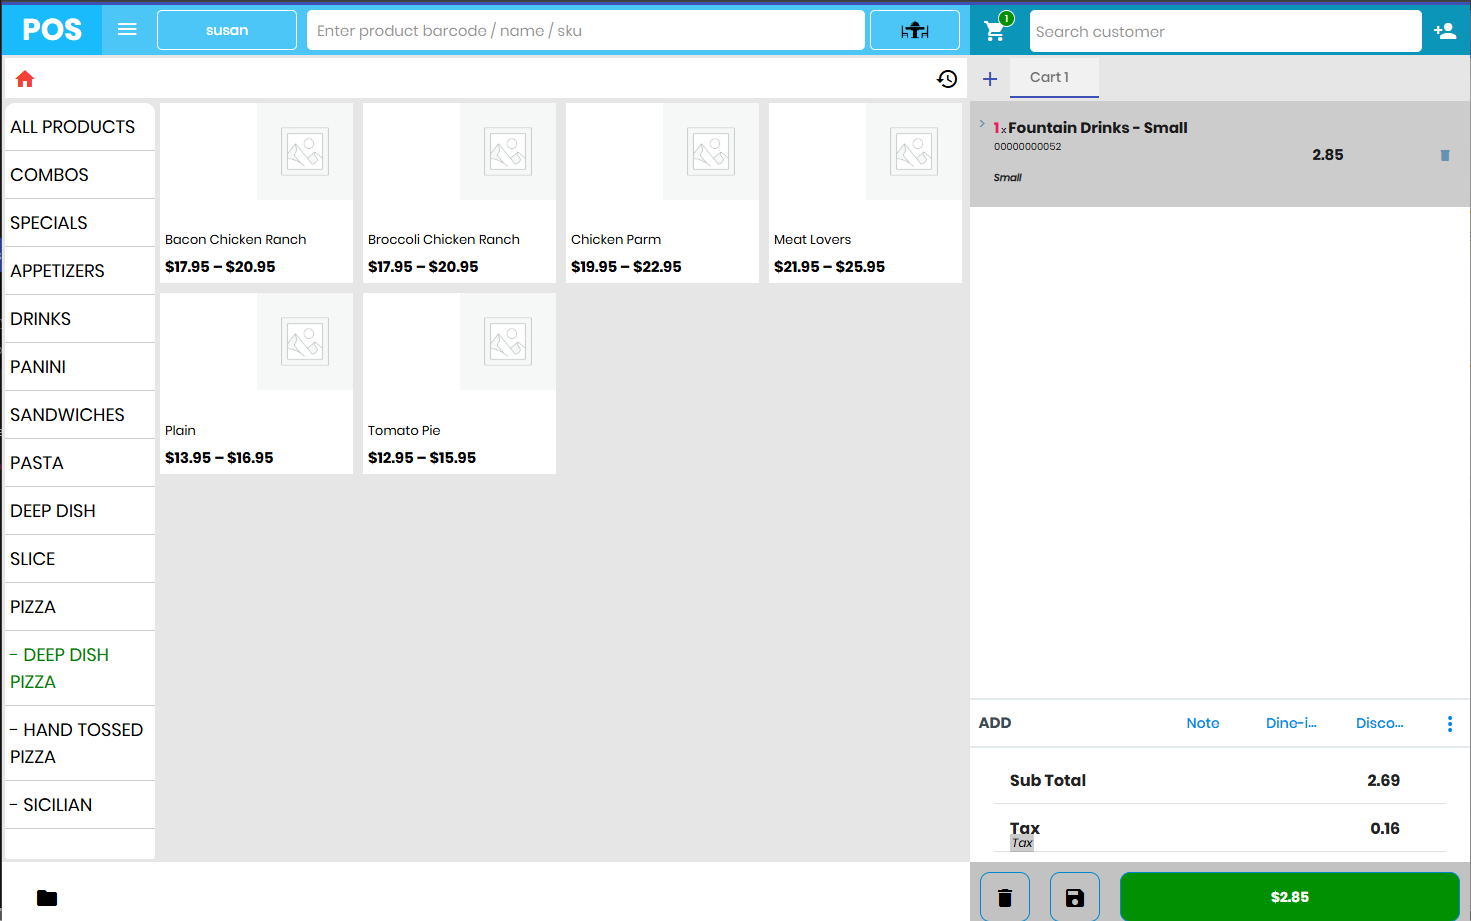The image size is (1471, 921).
Task: Open PASTA category
Action: click(80, 463)
